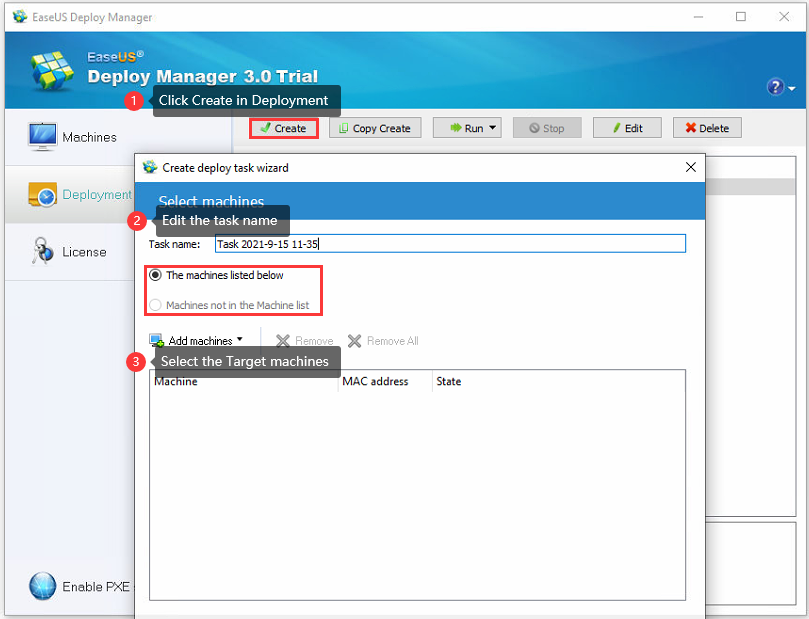Click the Remove All button
The image size is (809, 619).
coord(383,341)
